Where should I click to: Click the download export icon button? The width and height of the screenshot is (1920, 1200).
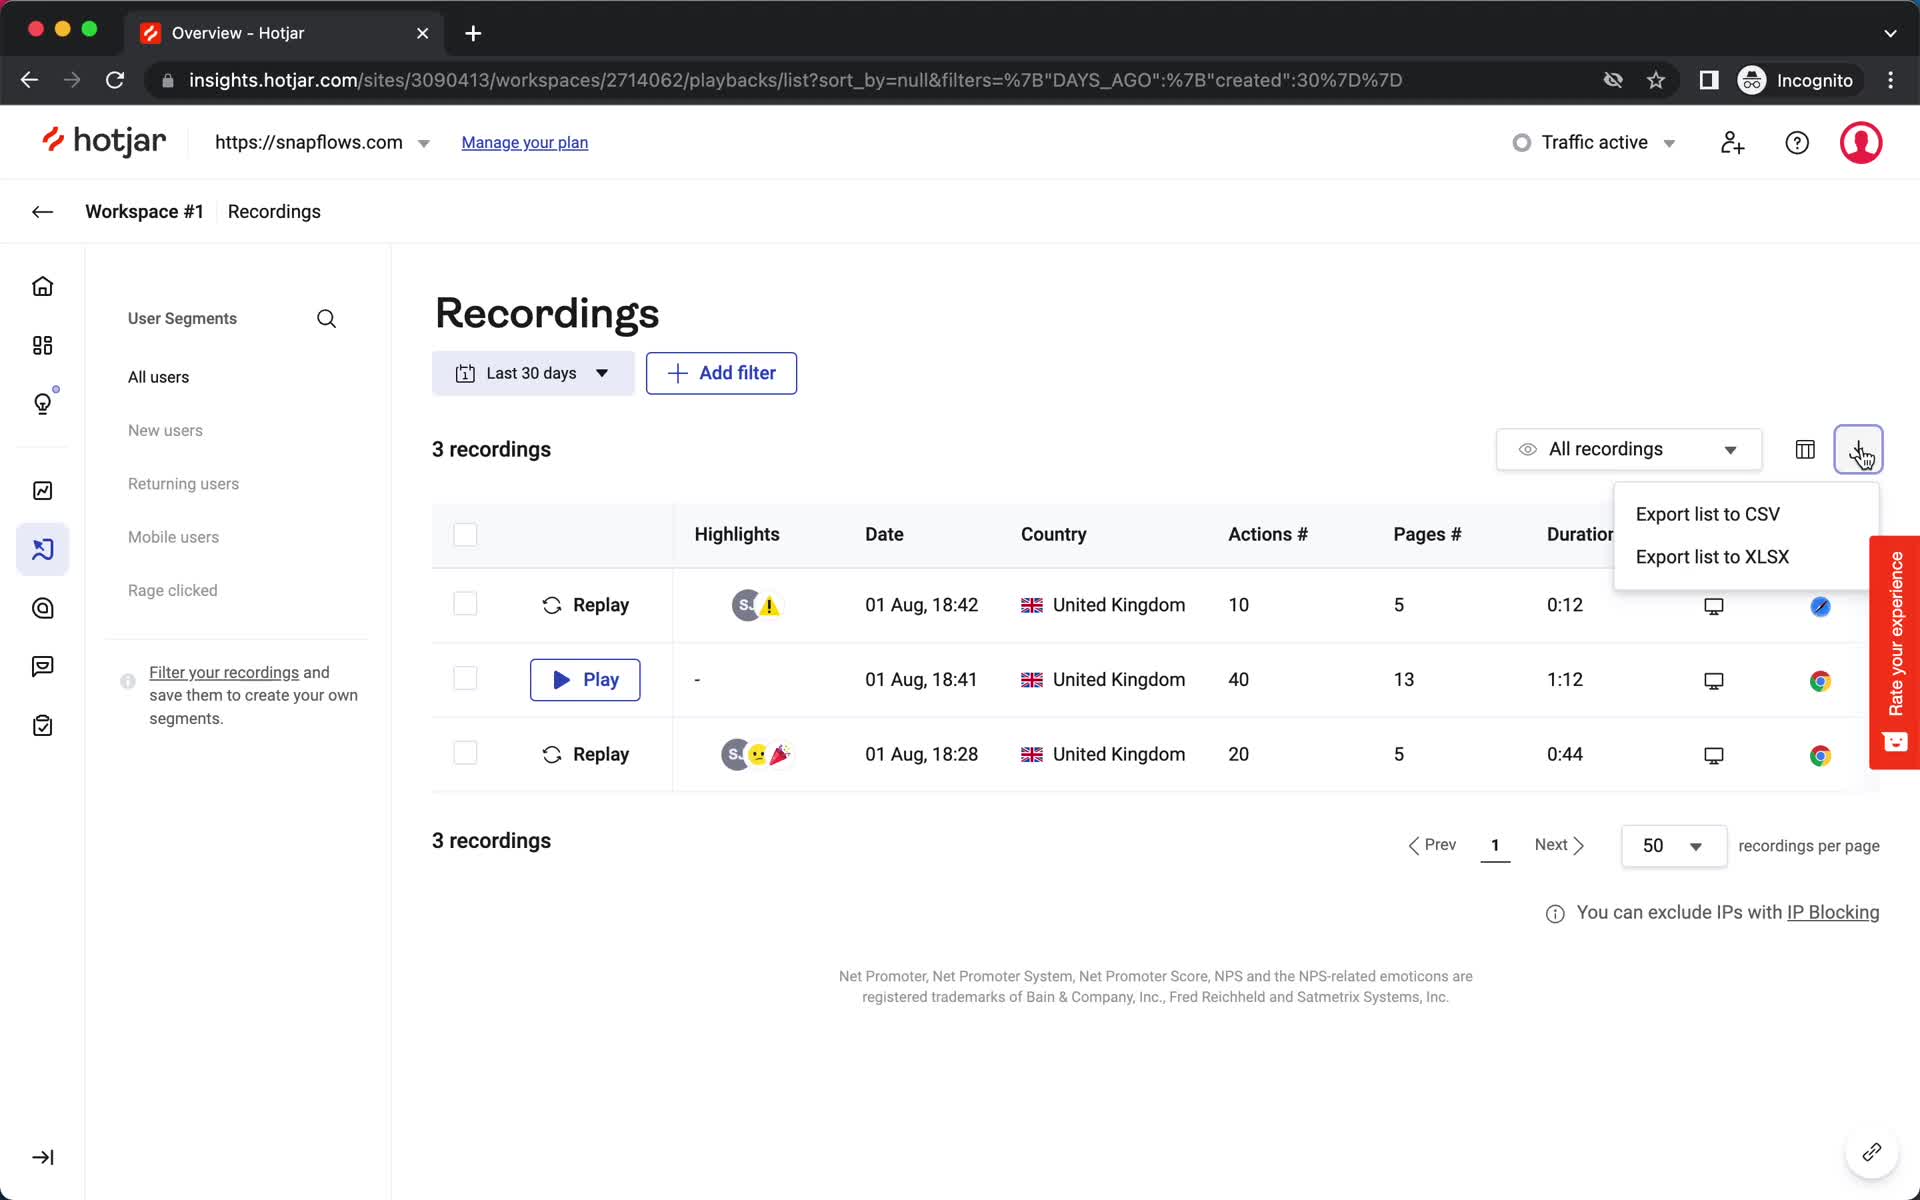tap(1858, 449)
